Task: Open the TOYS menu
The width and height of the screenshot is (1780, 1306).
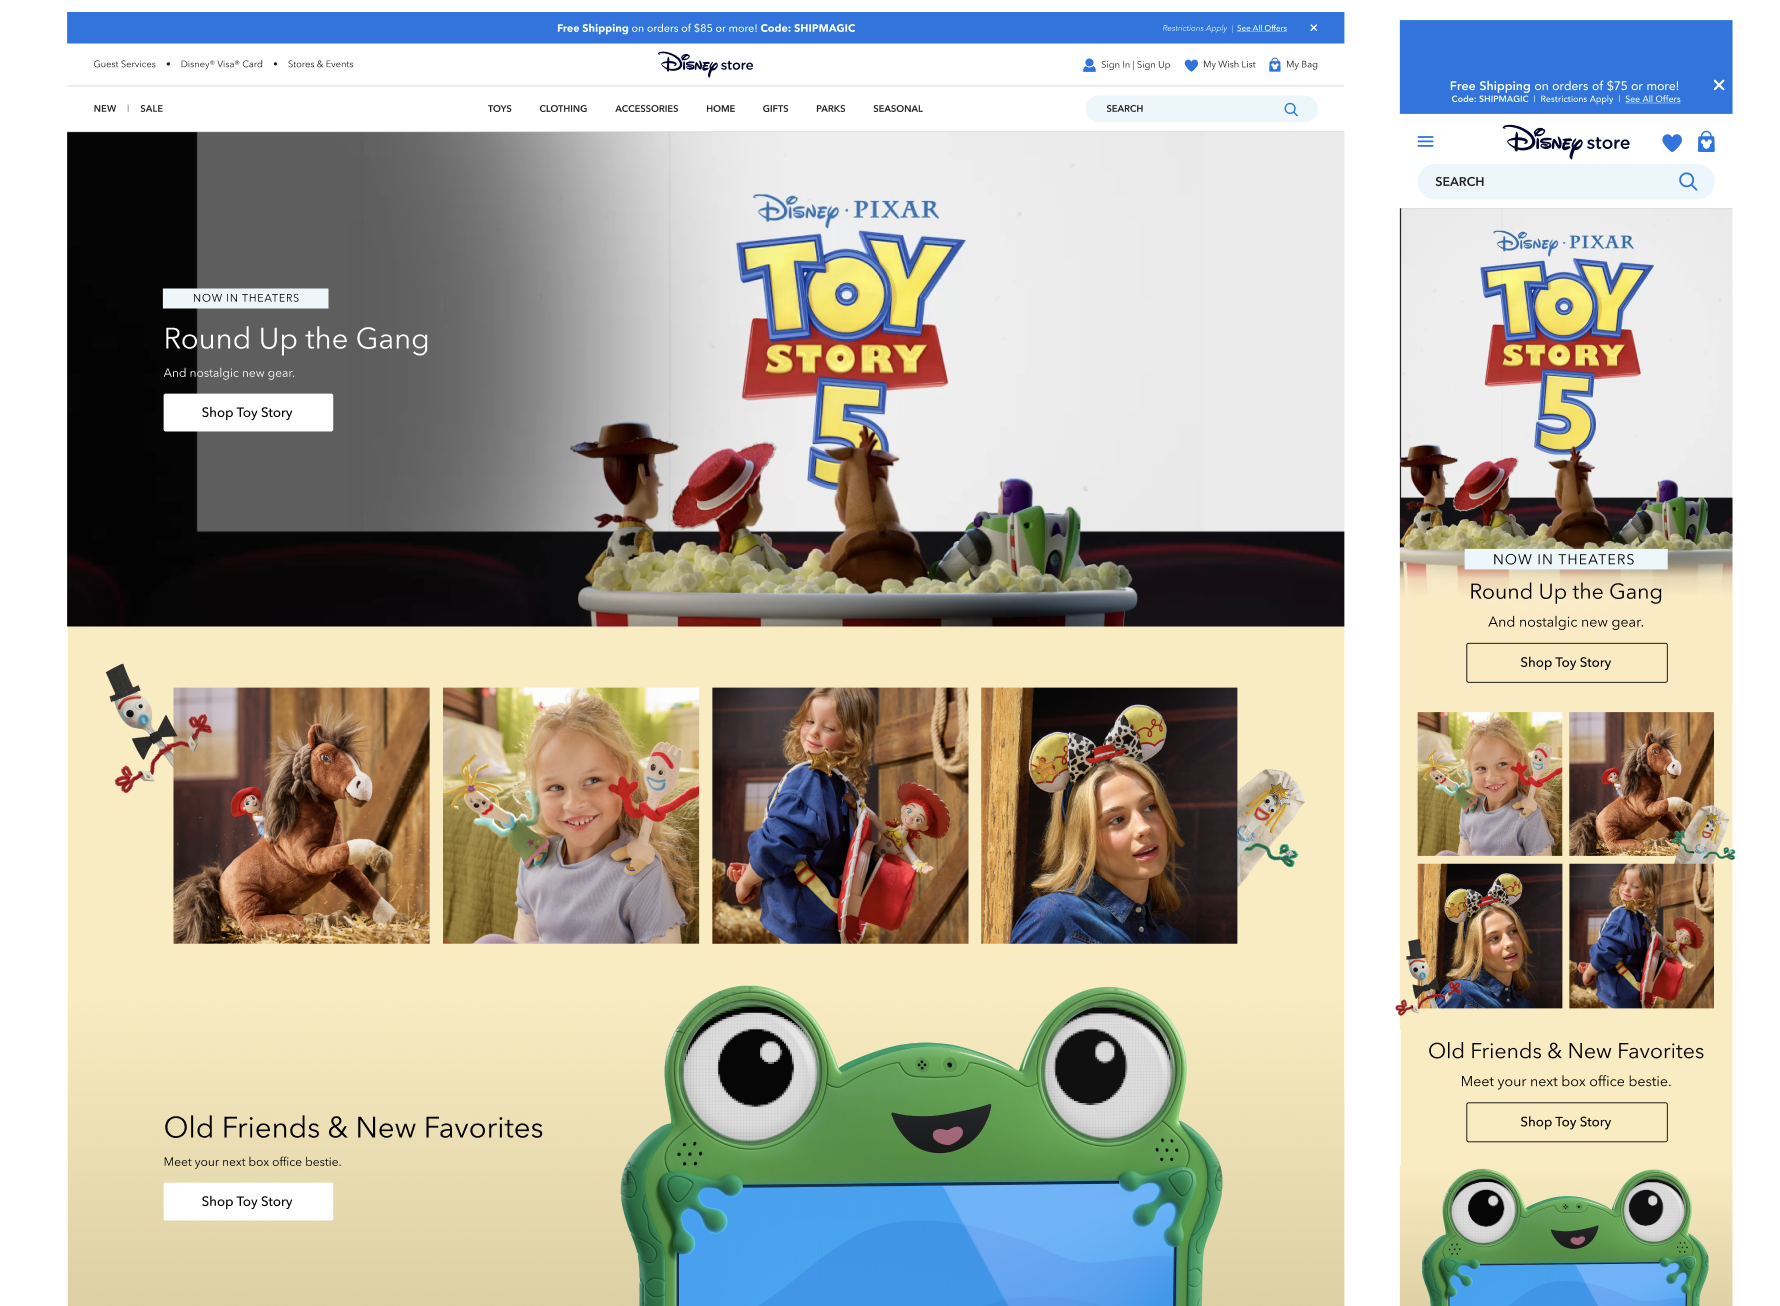Action: [x=500, y=109]
